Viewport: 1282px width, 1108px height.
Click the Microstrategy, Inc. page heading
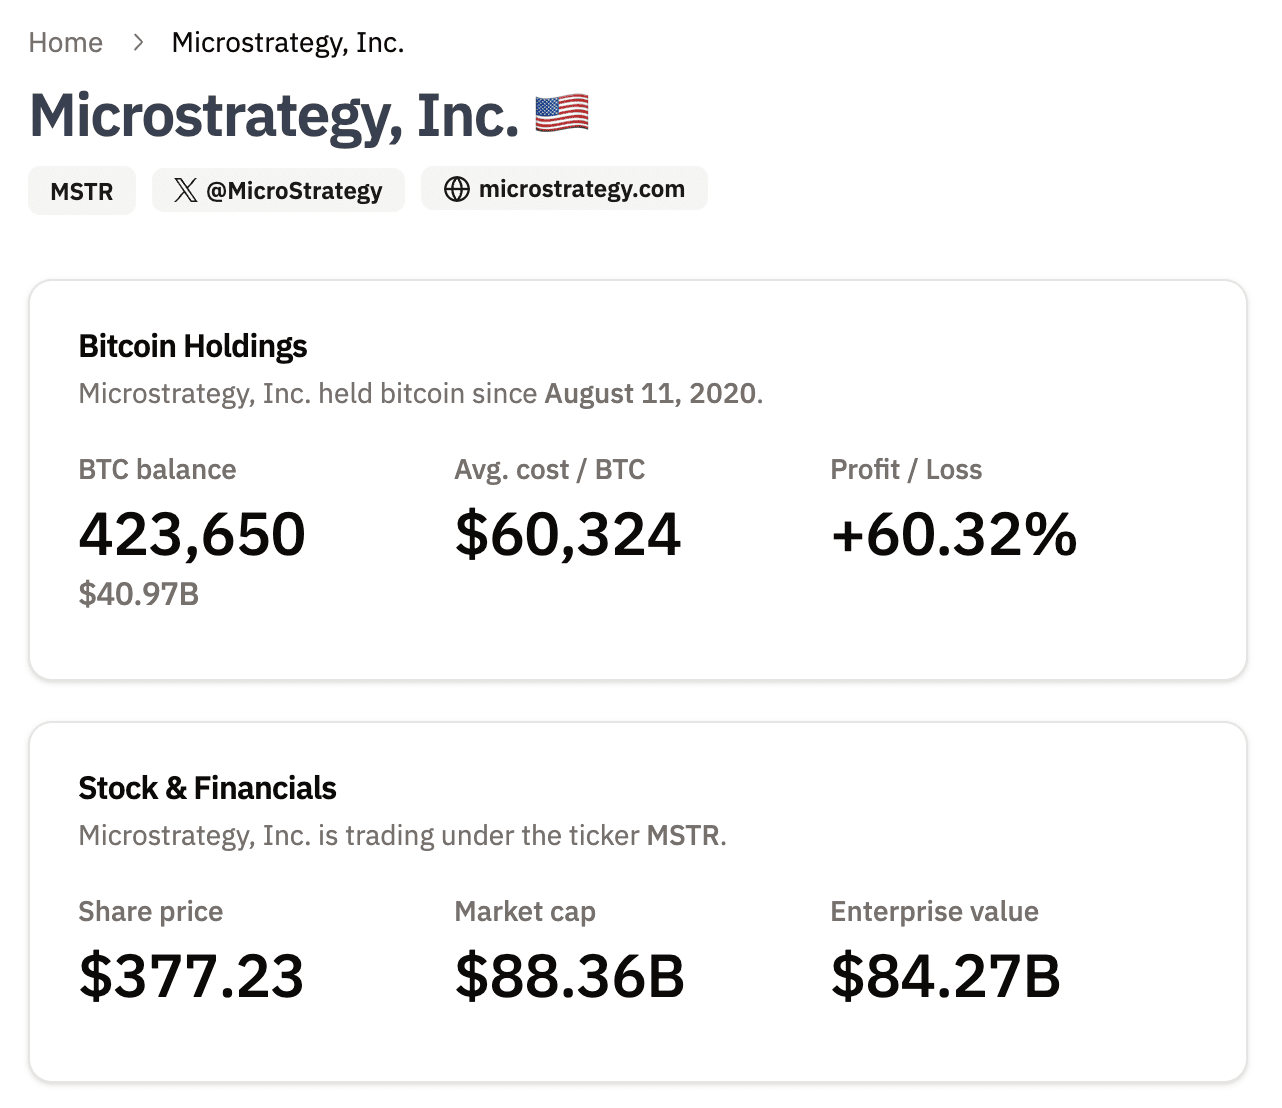pyautogui.click(x=274, y=116)
